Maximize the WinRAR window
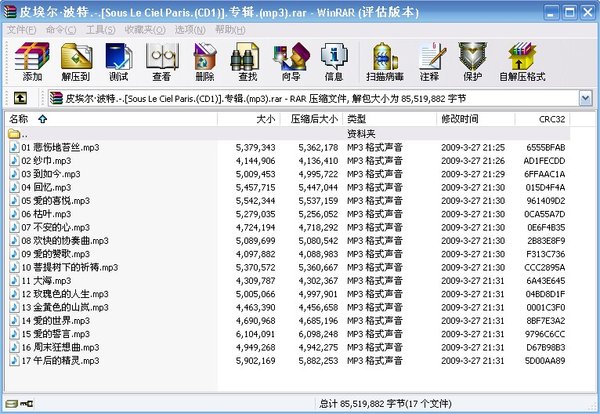600x414 pixels. click(569, 13)
